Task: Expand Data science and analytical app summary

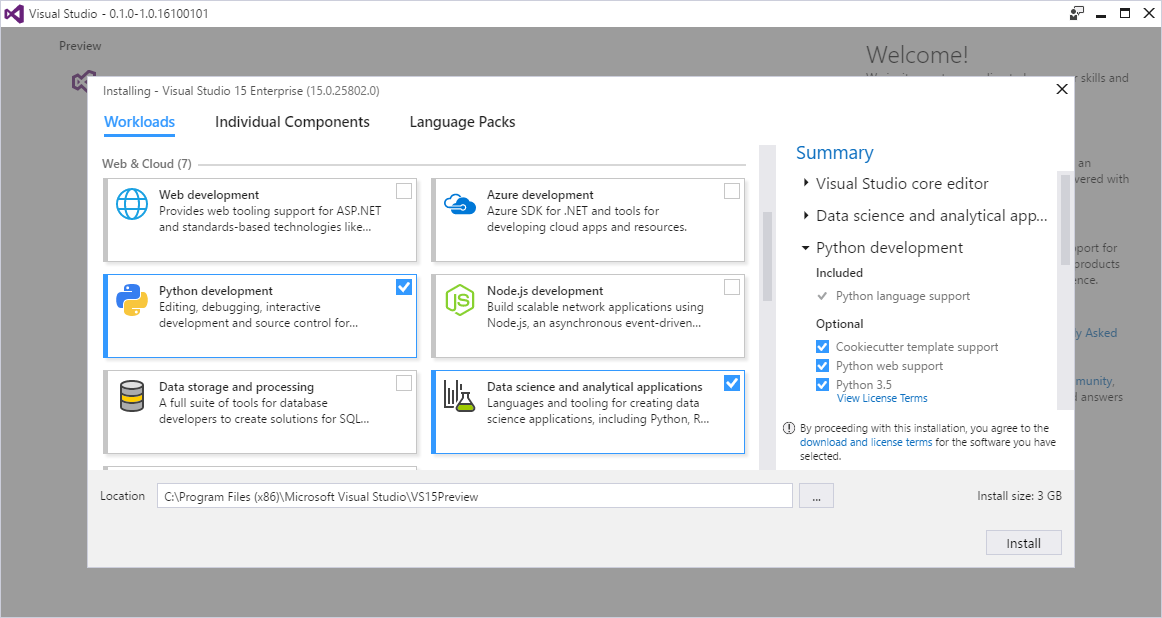Action: point(806,216)
